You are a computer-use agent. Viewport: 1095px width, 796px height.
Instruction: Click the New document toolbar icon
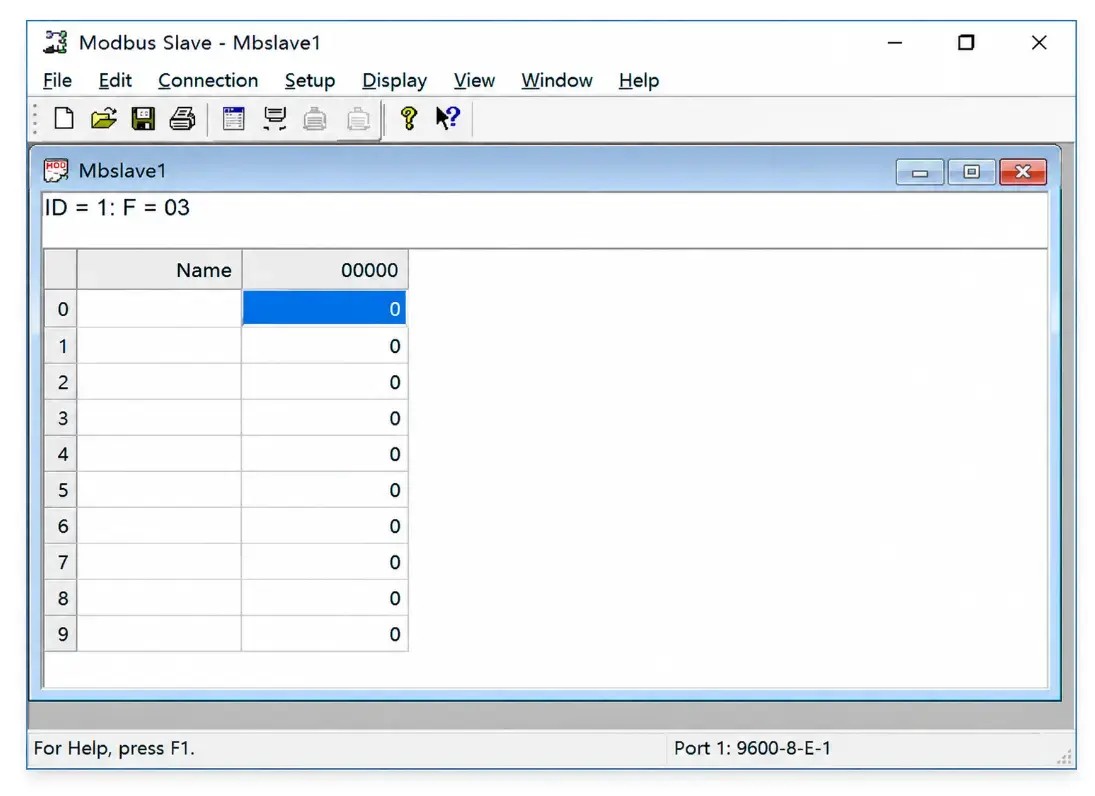(64, 118)
